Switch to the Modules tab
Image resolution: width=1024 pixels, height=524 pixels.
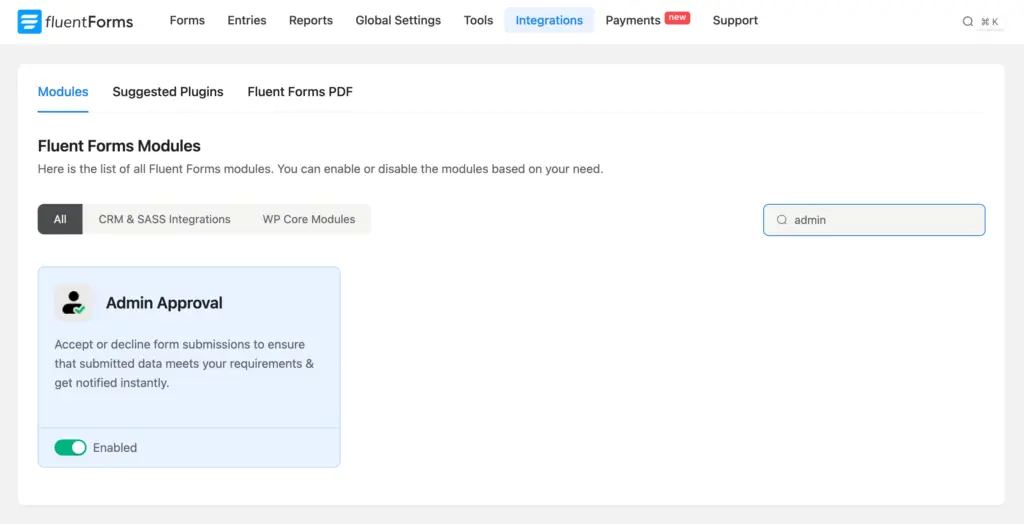[x=63, y=92]
